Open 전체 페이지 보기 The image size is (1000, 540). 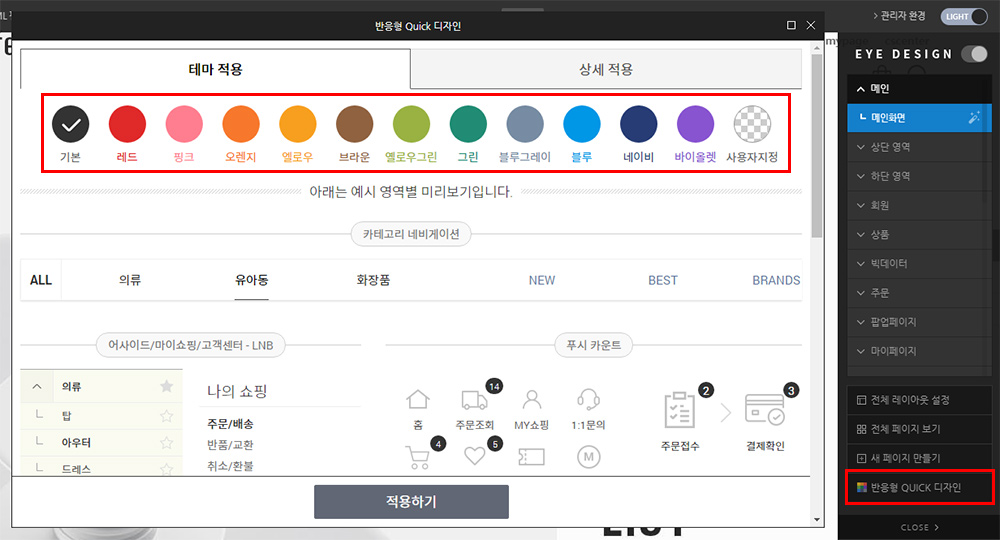click(x=919, y=429)
